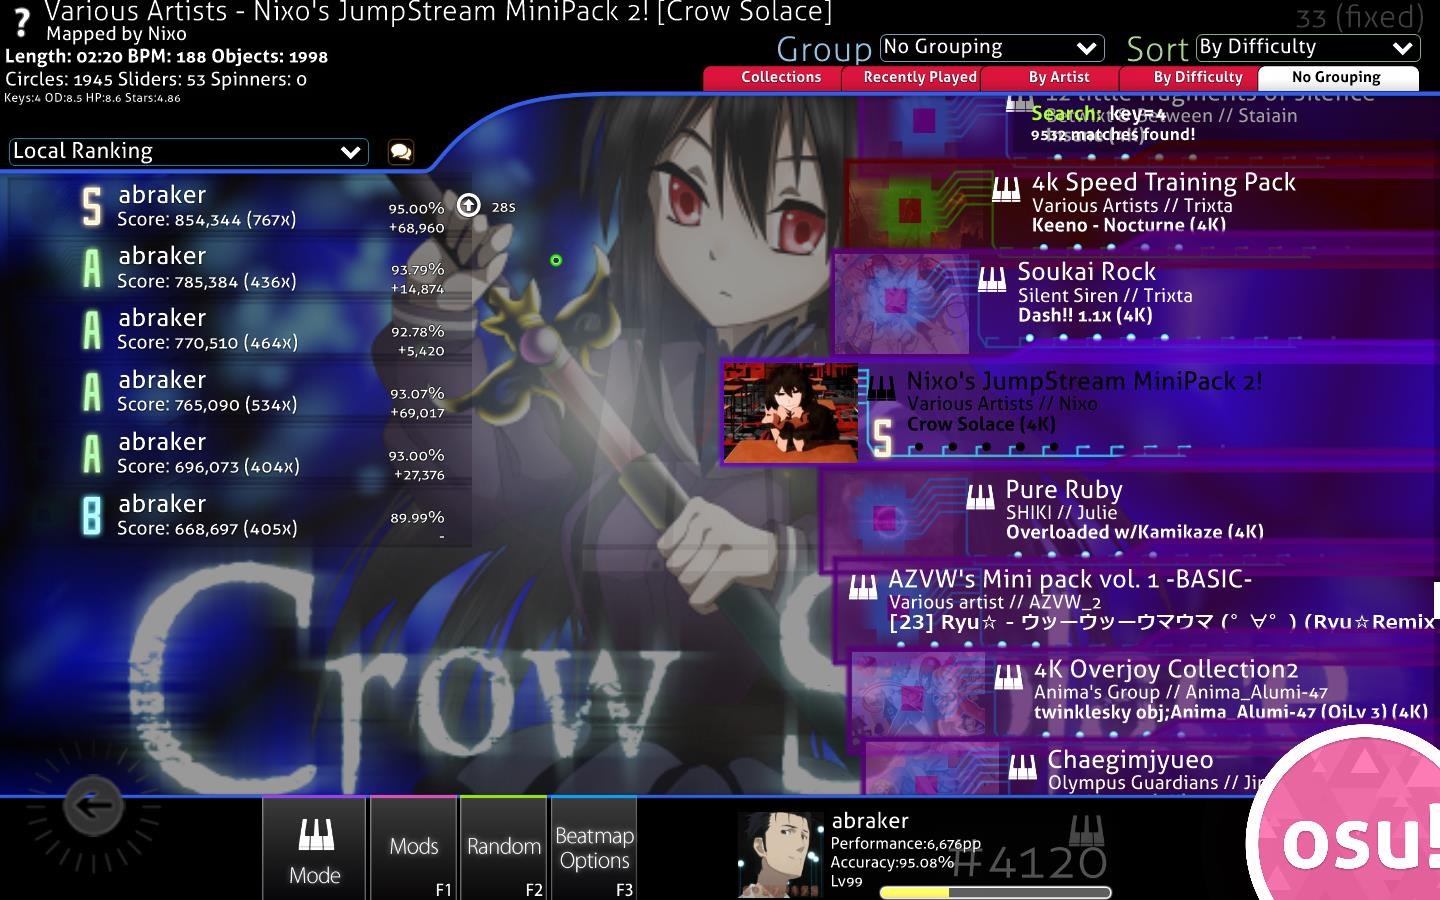1440x900 pixels.
Task: Open Beatmap Options
Action: tap(594, 849)
